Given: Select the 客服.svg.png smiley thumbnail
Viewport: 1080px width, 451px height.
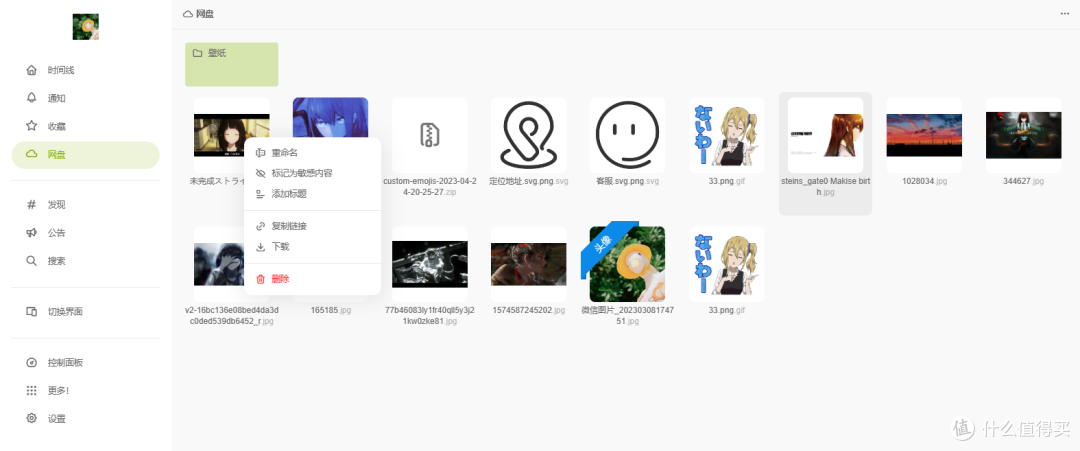Looking at the screenshot, I should [627, 135].
